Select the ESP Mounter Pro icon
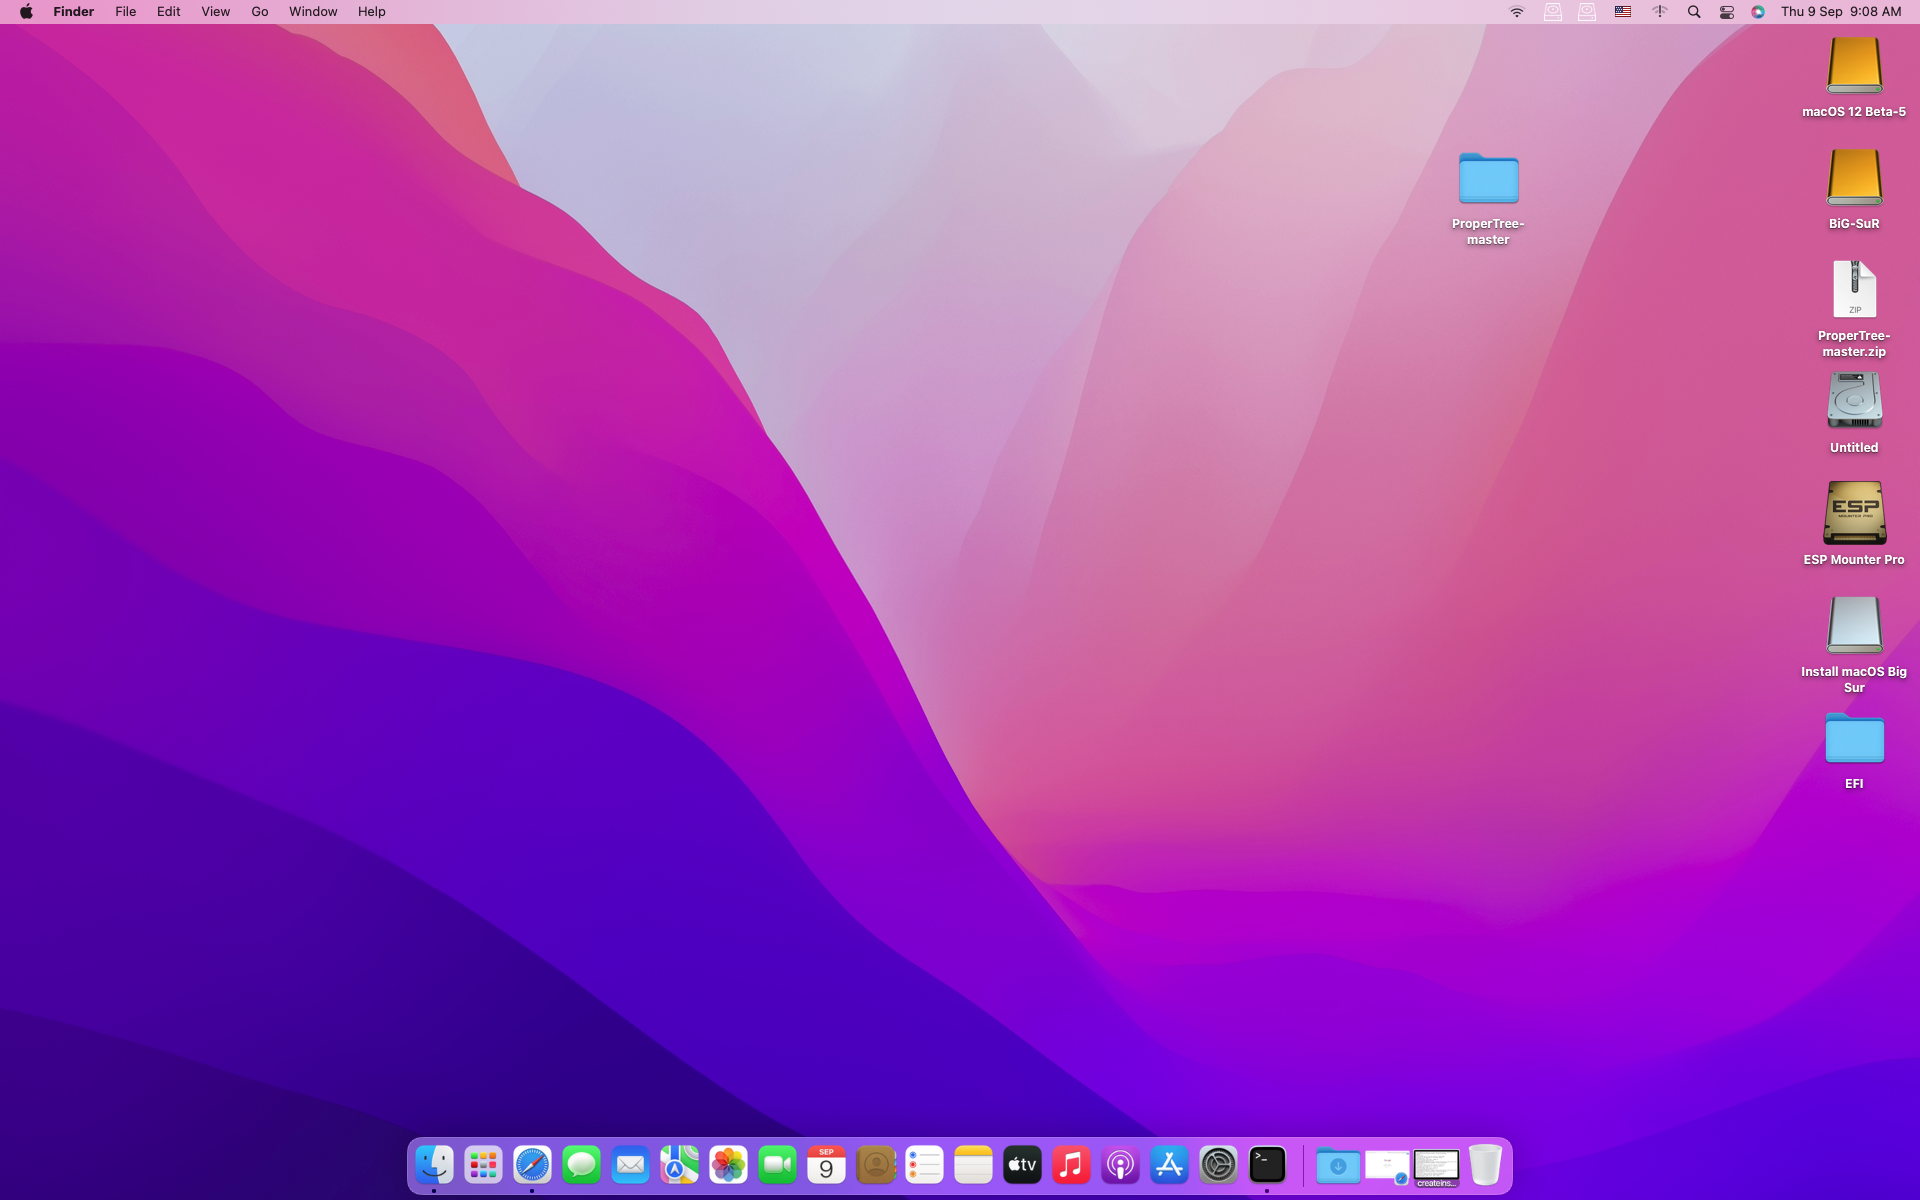This screenshot has width=1920, height=1200. 1853,514
